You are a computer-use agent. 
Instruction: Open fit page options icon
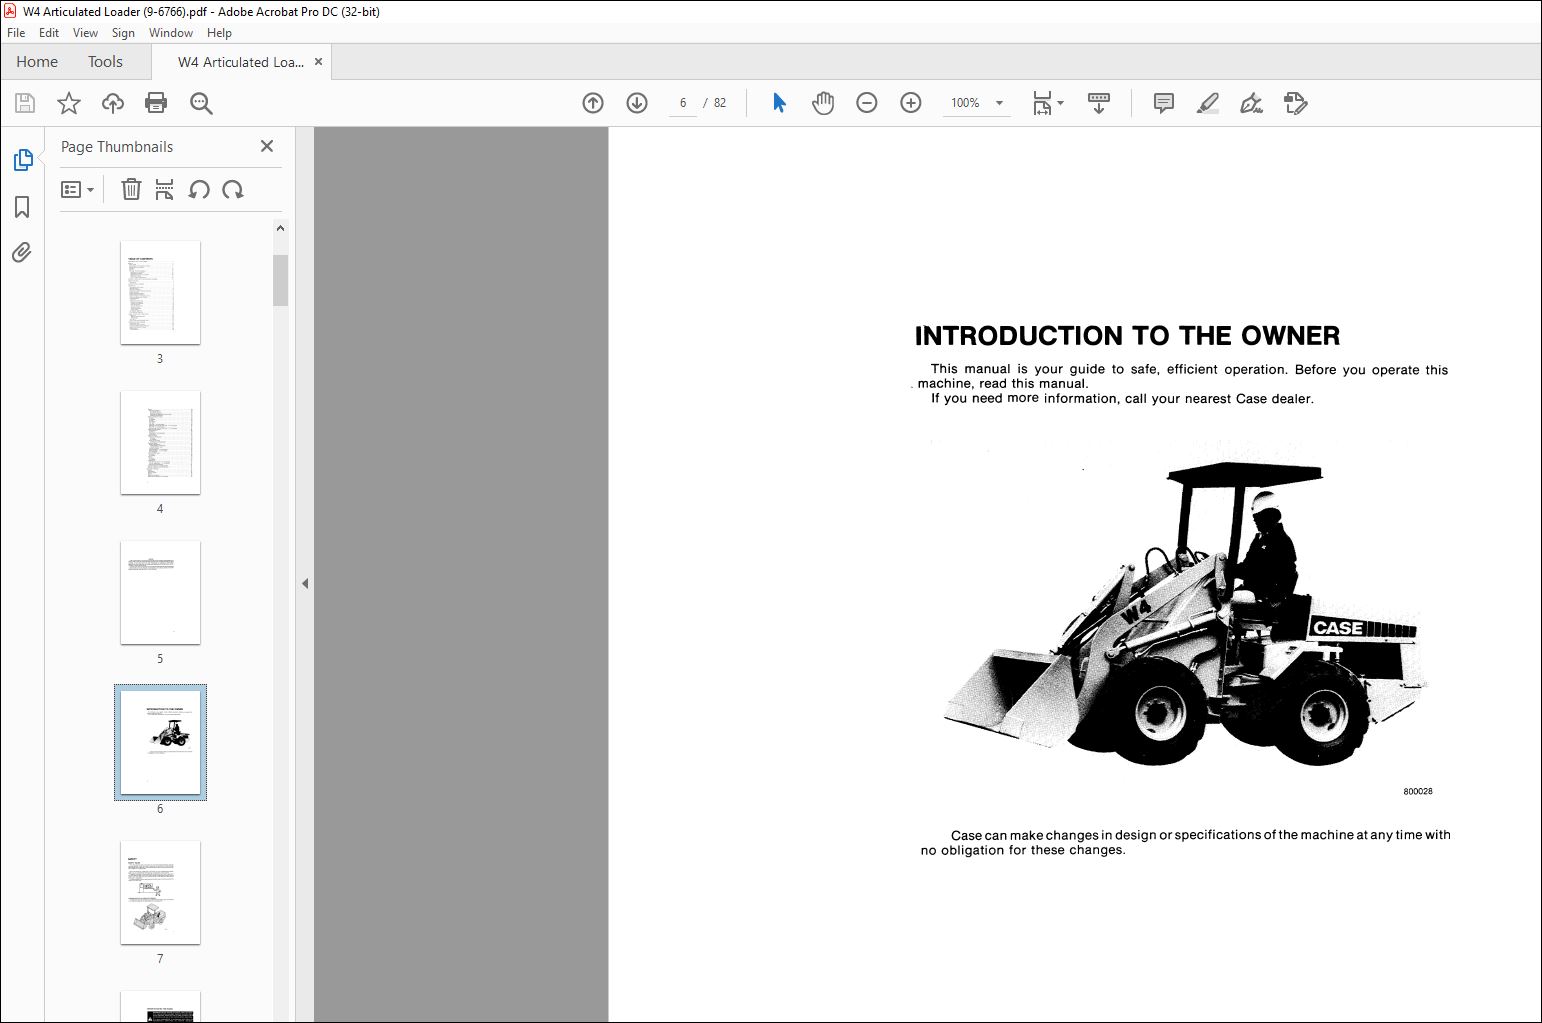1047,103
